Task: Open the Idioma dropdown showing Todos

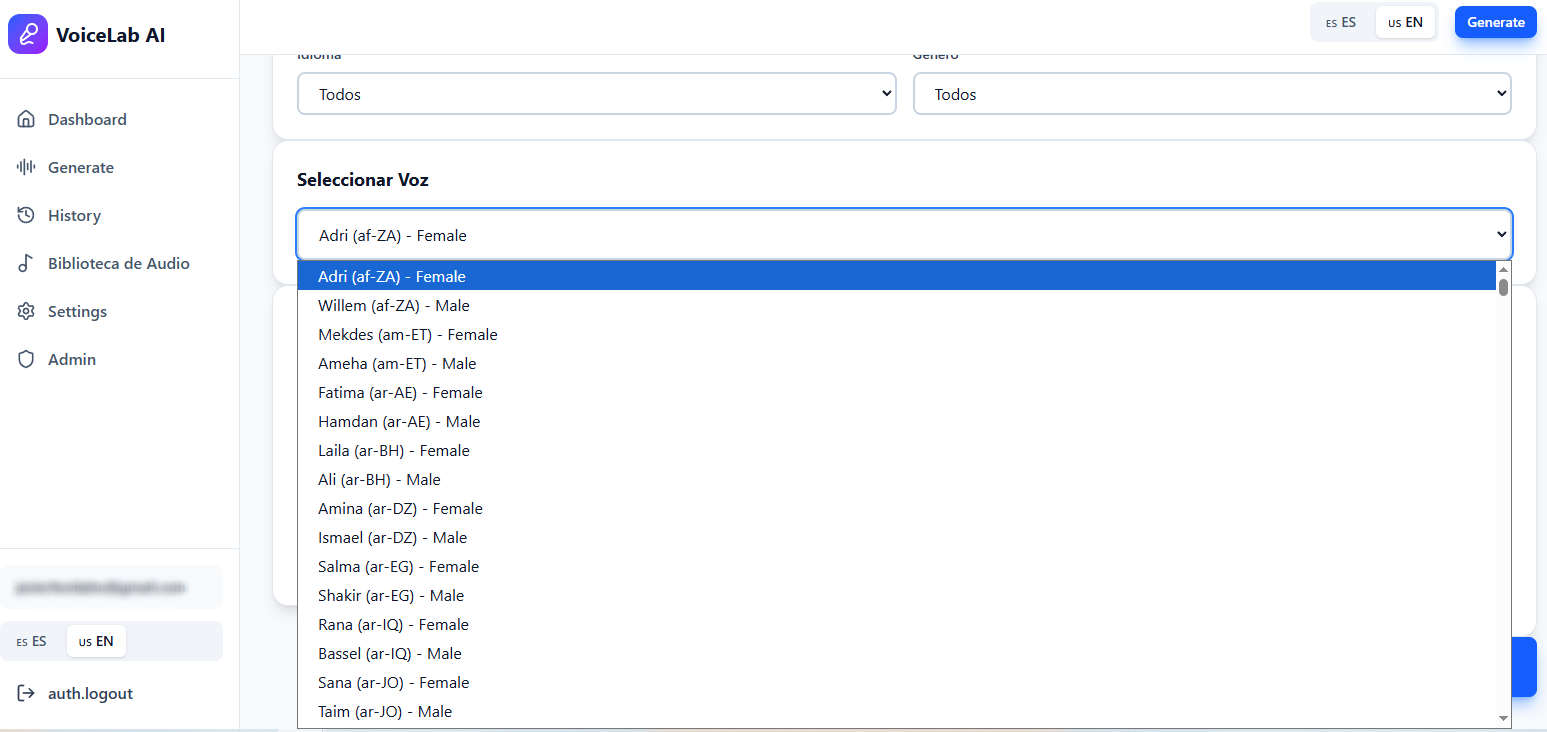Action: [x=596, y=92]
